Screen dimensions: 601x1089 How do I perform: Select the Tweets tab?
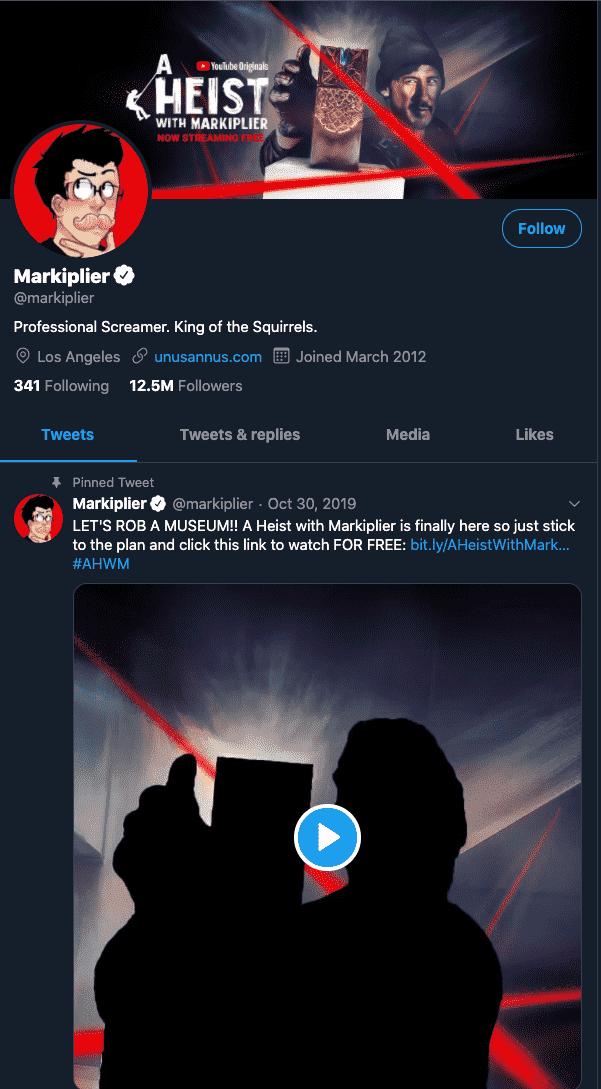point(68,434)
